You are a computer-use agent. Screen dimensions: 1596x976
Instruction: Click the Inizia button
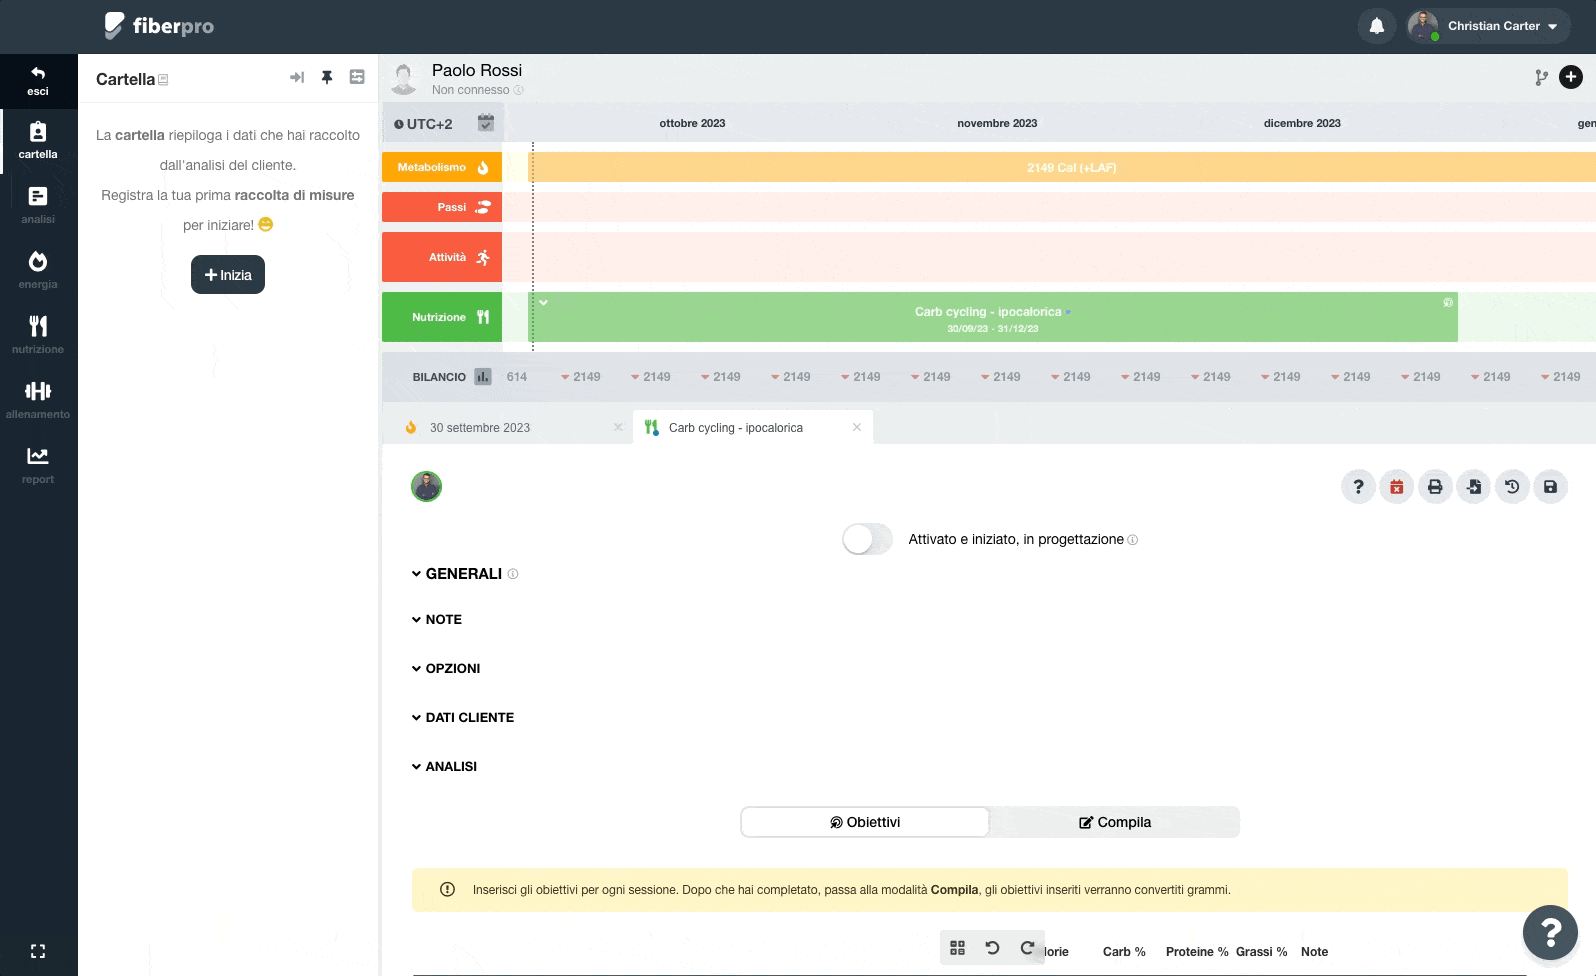point(228,275)
